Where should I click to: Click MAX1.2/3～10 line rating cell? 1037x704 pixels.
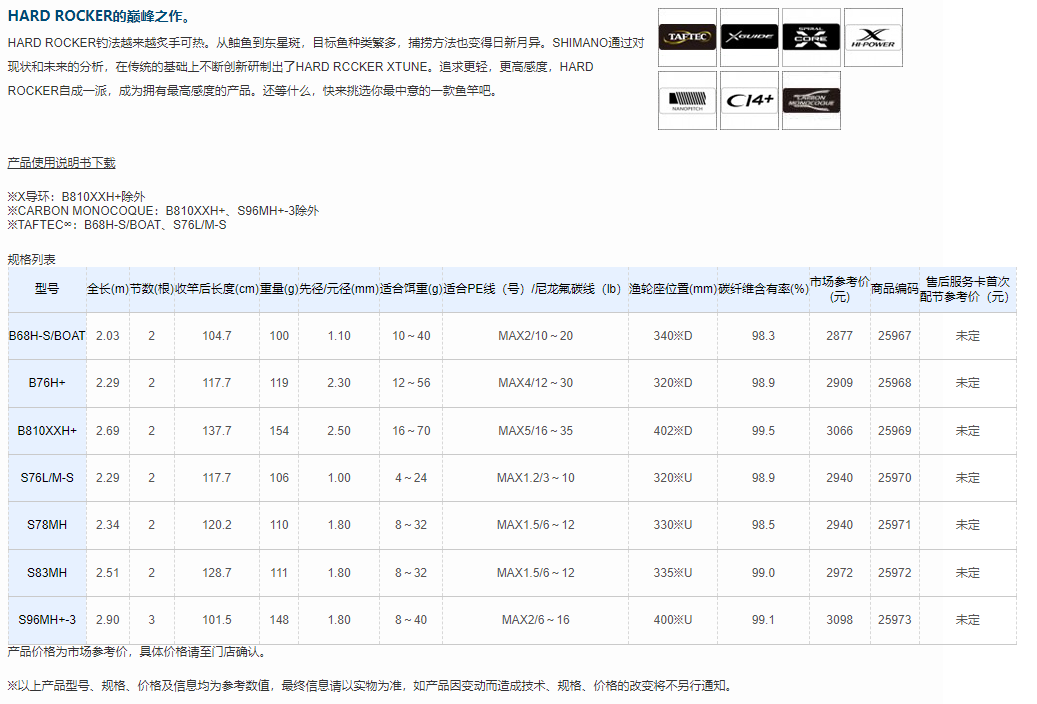click(x=535, y=478)
